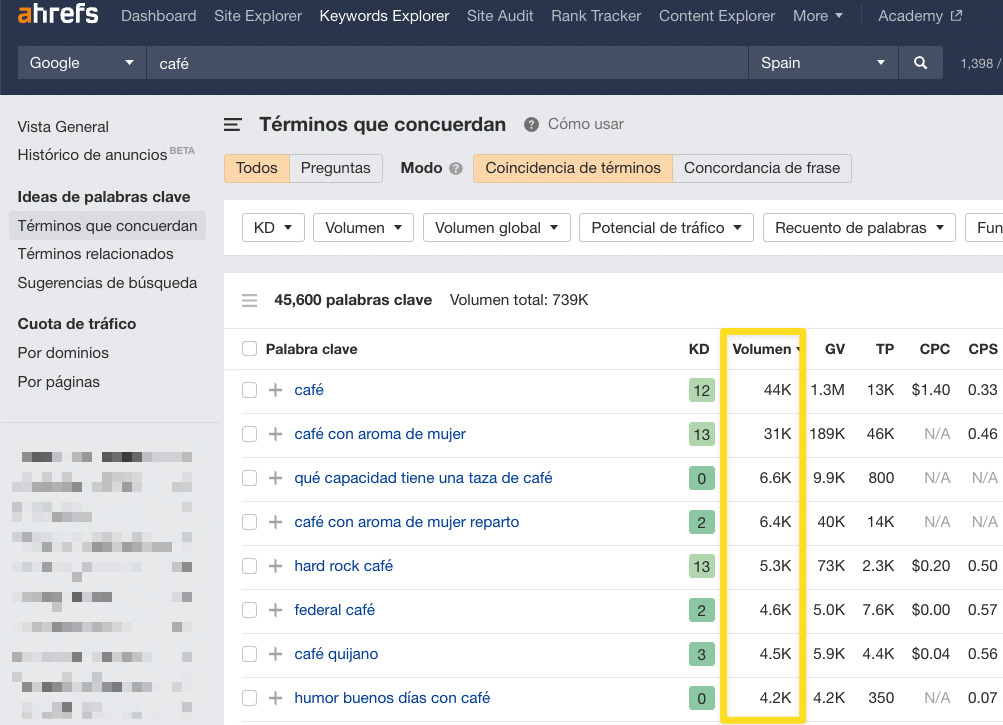Select the federal café row checkbox
Viewport: 1003px width, 725px height.
pyautogui.click(x=250, y=610)
